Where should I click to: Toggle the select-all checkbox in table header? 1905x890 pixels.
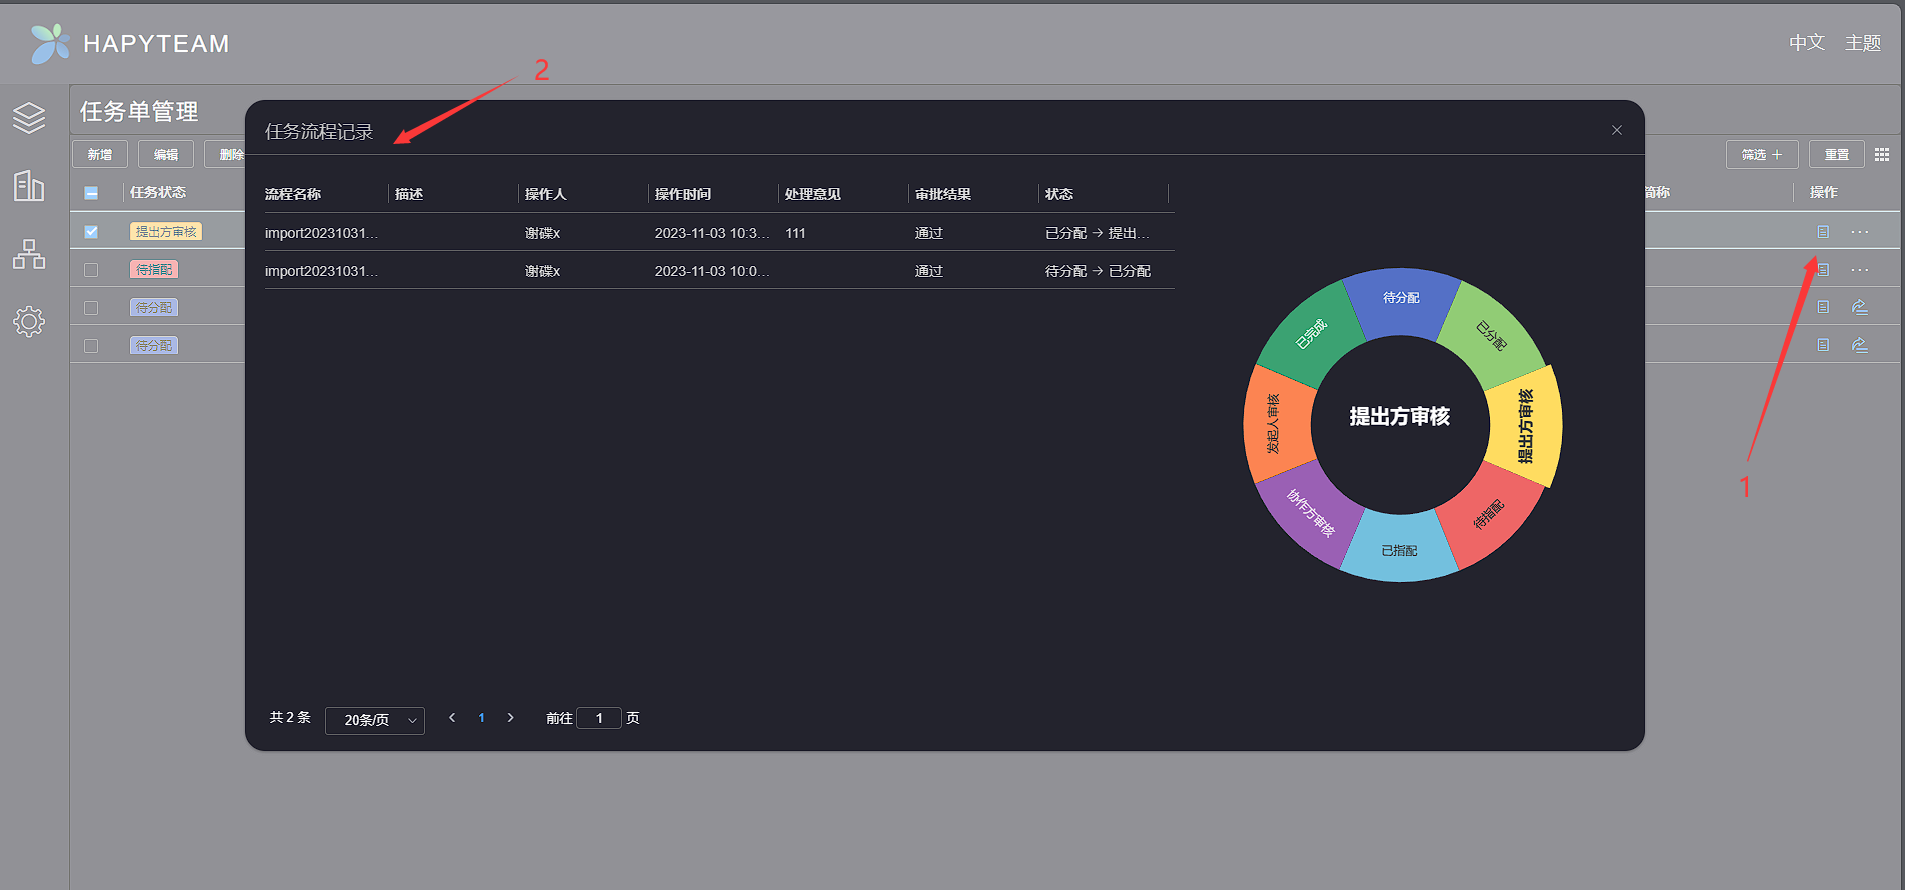[91, 193]
